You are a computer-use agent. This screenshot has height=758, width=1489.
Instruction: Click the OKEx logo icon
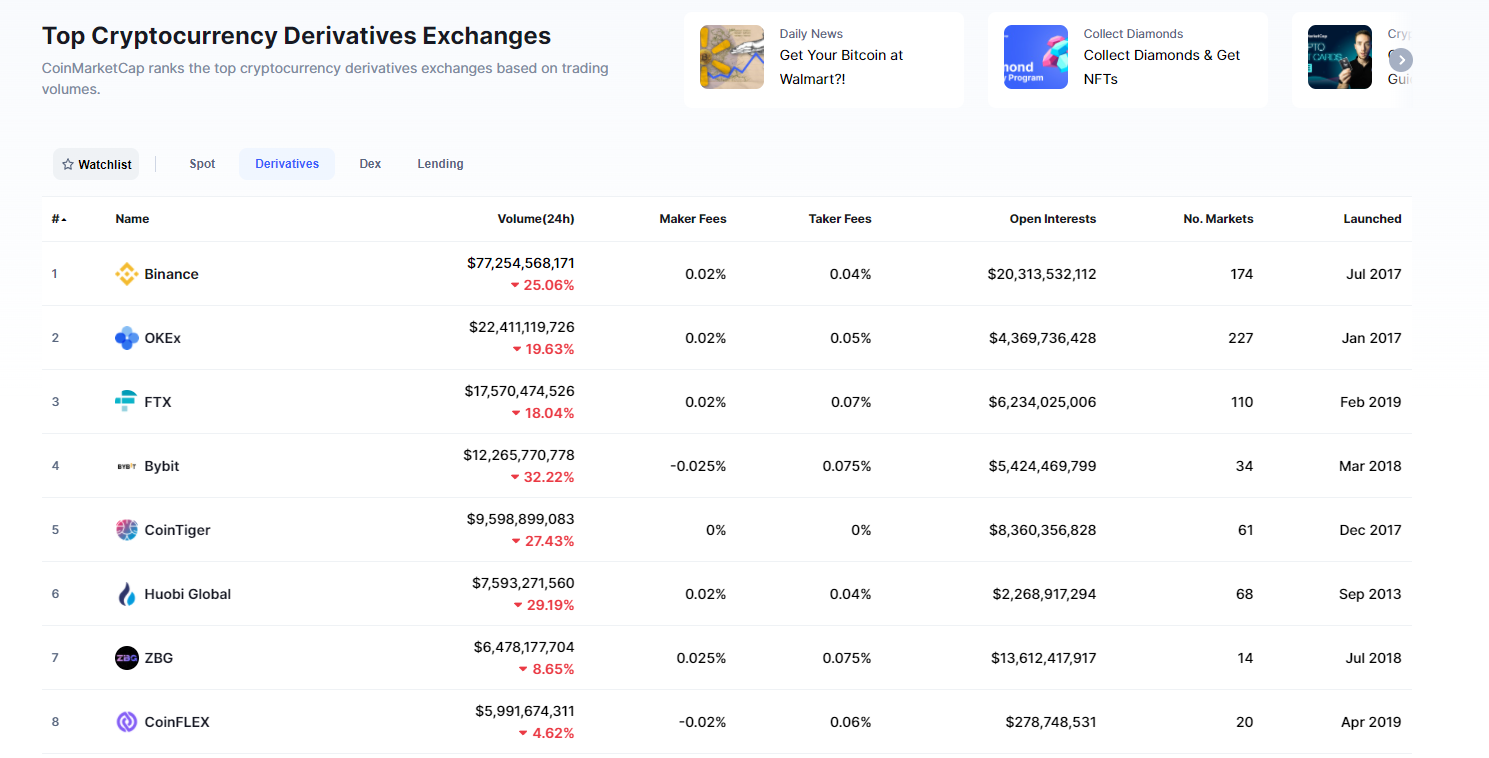126,338
